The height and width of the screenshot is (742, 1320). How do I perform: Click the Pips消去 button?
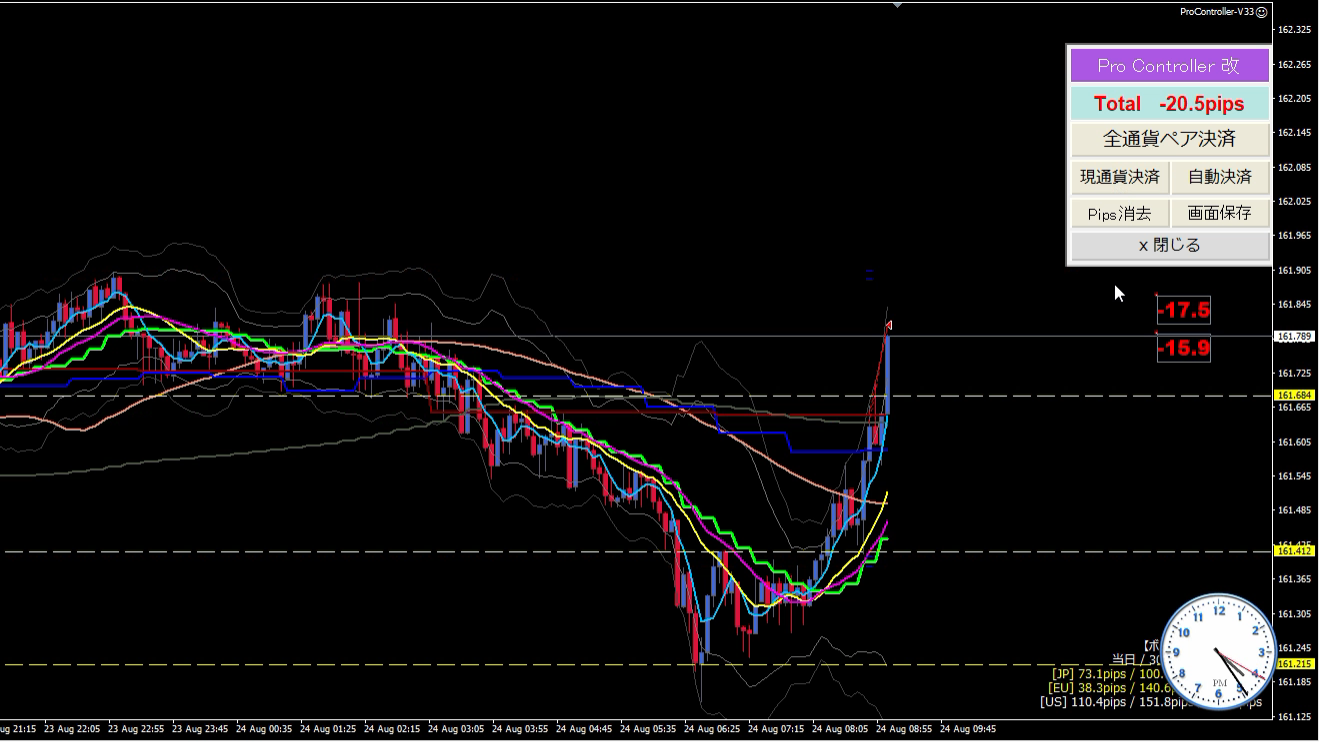(1120, 213)
